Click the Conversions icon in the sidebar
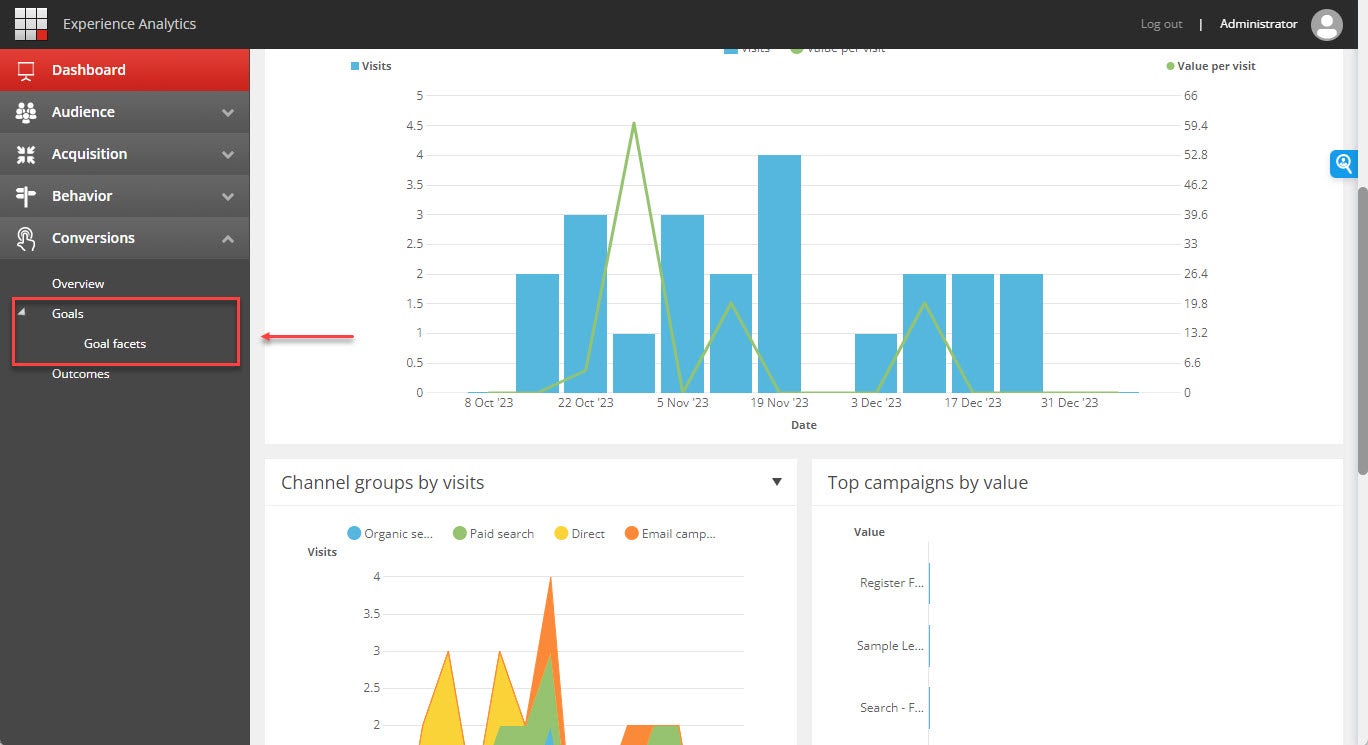 point(27,237)
